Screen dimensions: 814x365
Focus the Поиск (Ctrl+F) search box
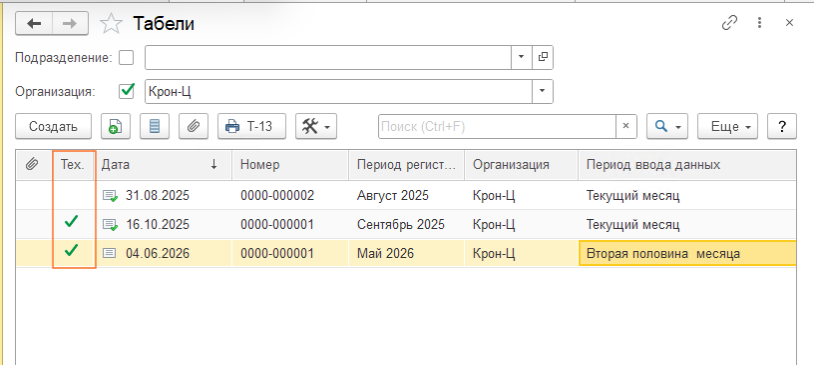pos(497,126)
